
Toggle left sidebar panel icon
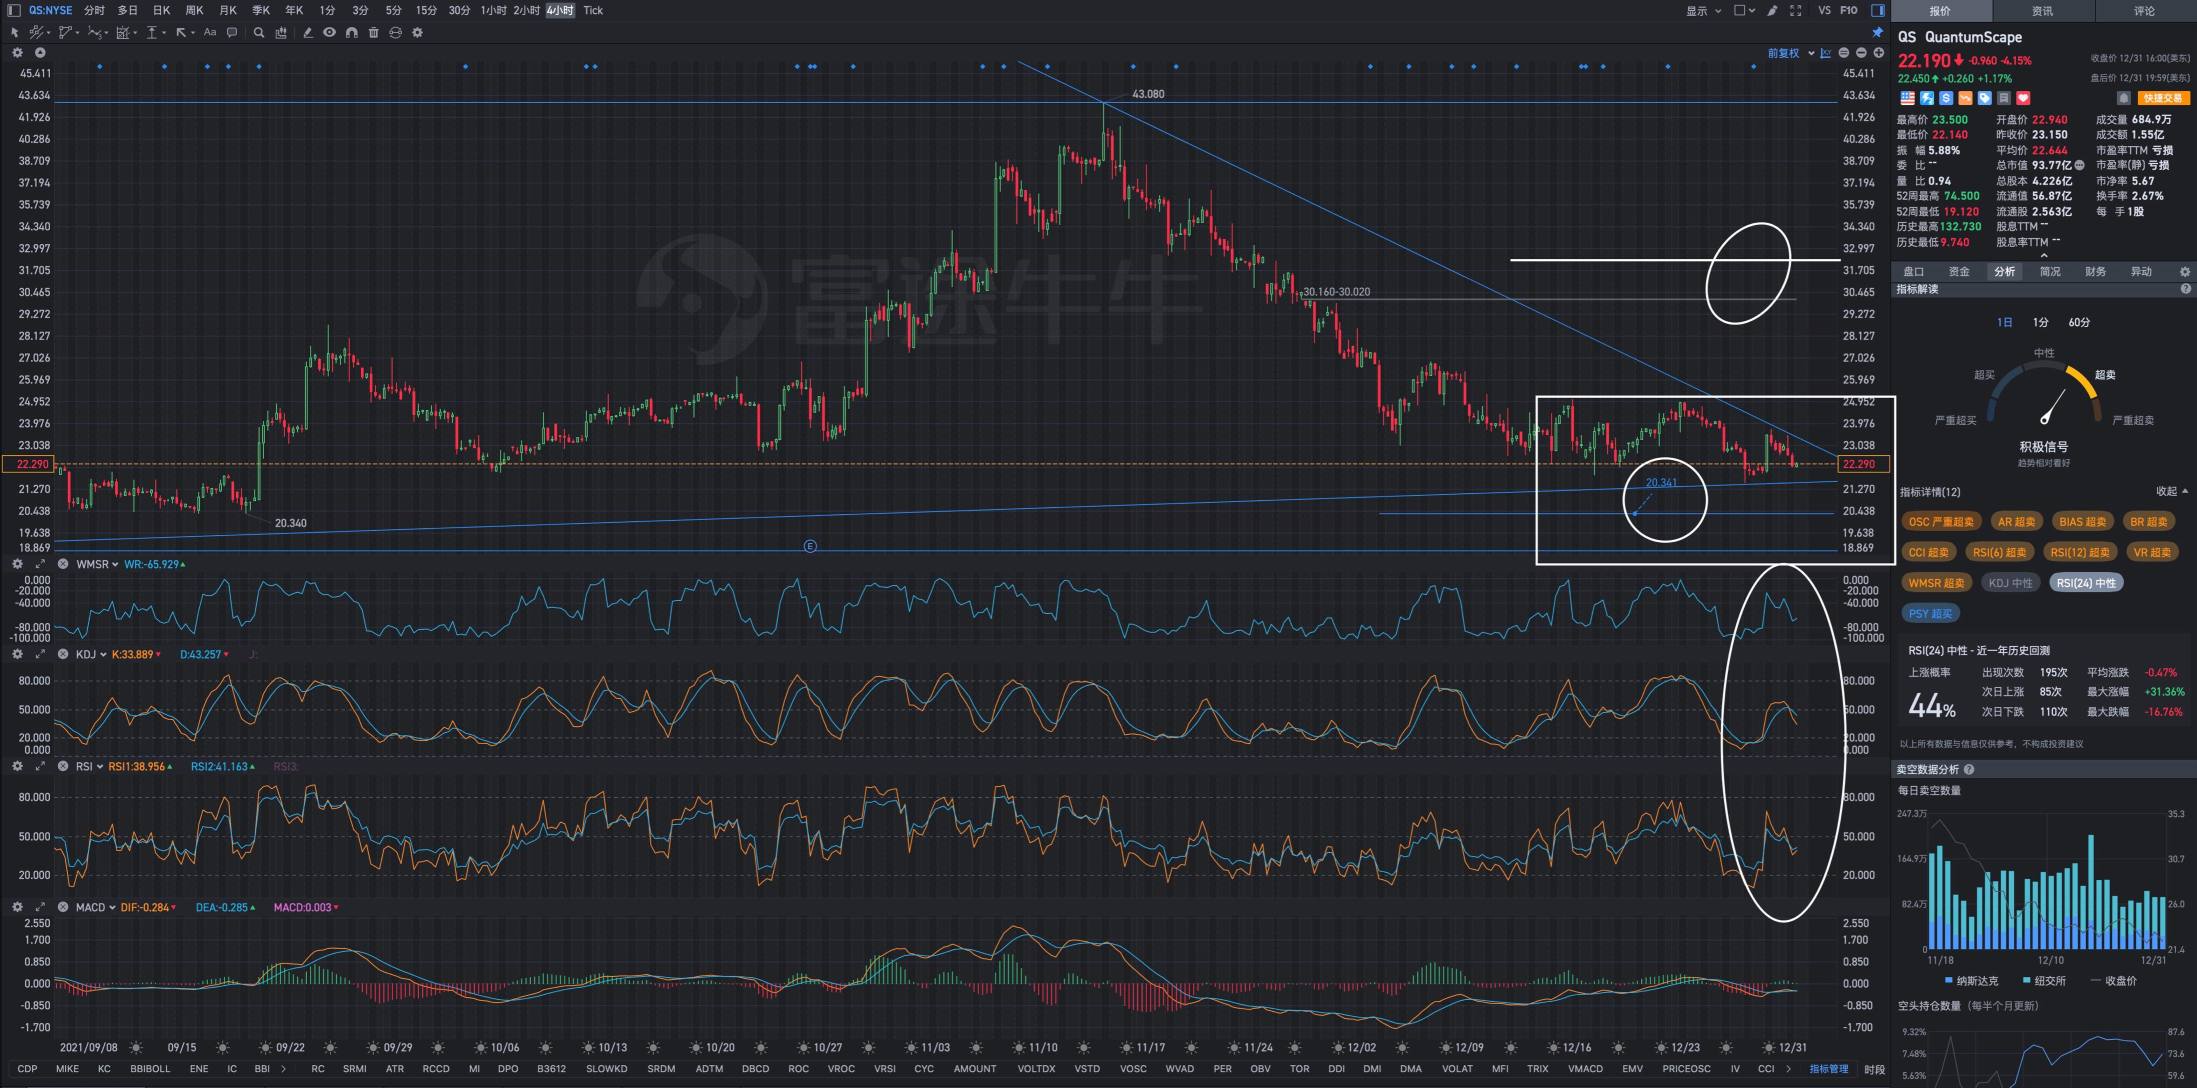point(14,10)
